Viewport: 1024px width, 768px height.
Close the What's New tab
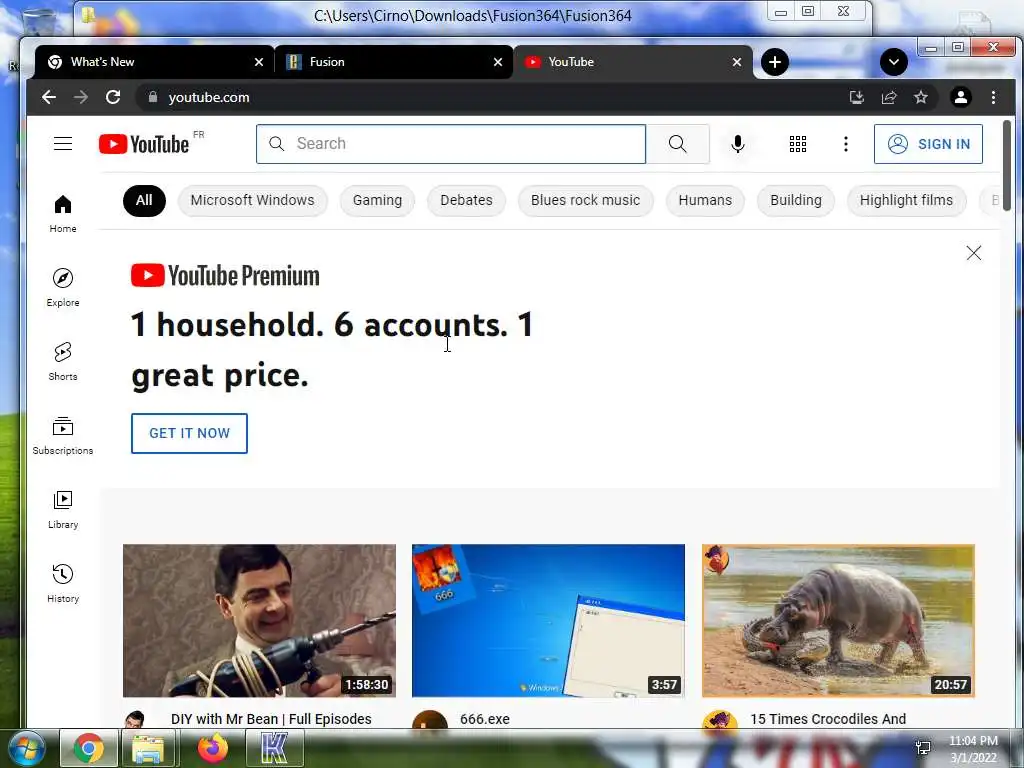[x=259, y=62]
